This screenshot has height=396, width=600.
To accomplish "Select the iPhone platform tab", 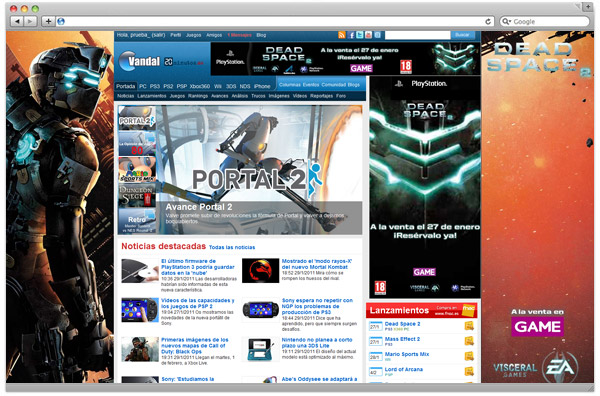I will 262,86.
